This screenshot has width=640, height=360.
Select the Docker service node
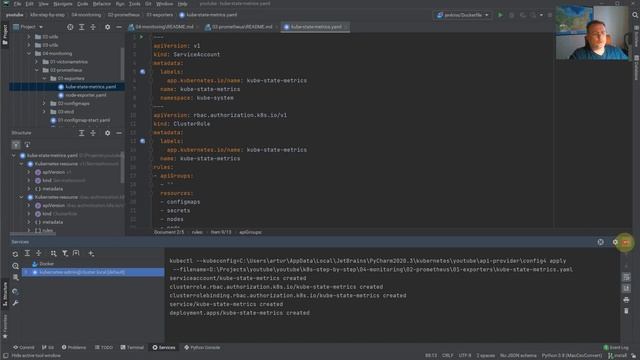pos(43,264)
